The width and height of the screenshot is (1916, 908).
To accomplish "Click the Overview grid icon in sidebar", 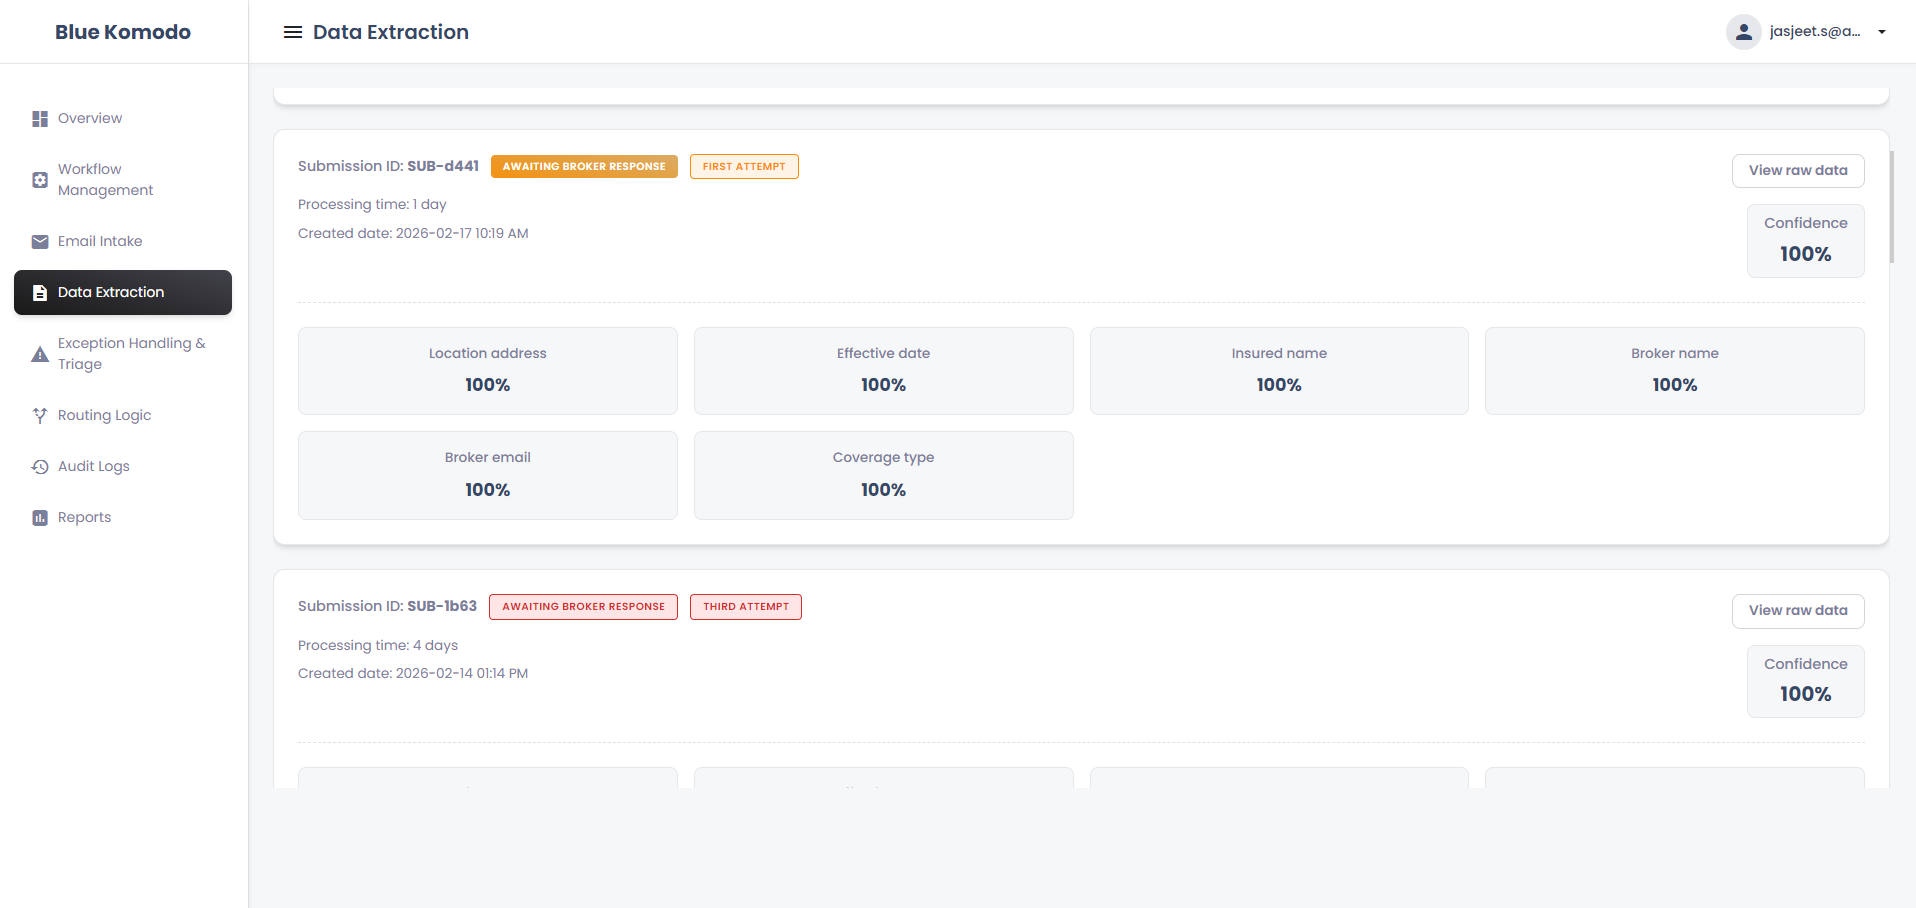I will (x=40, y=119).
